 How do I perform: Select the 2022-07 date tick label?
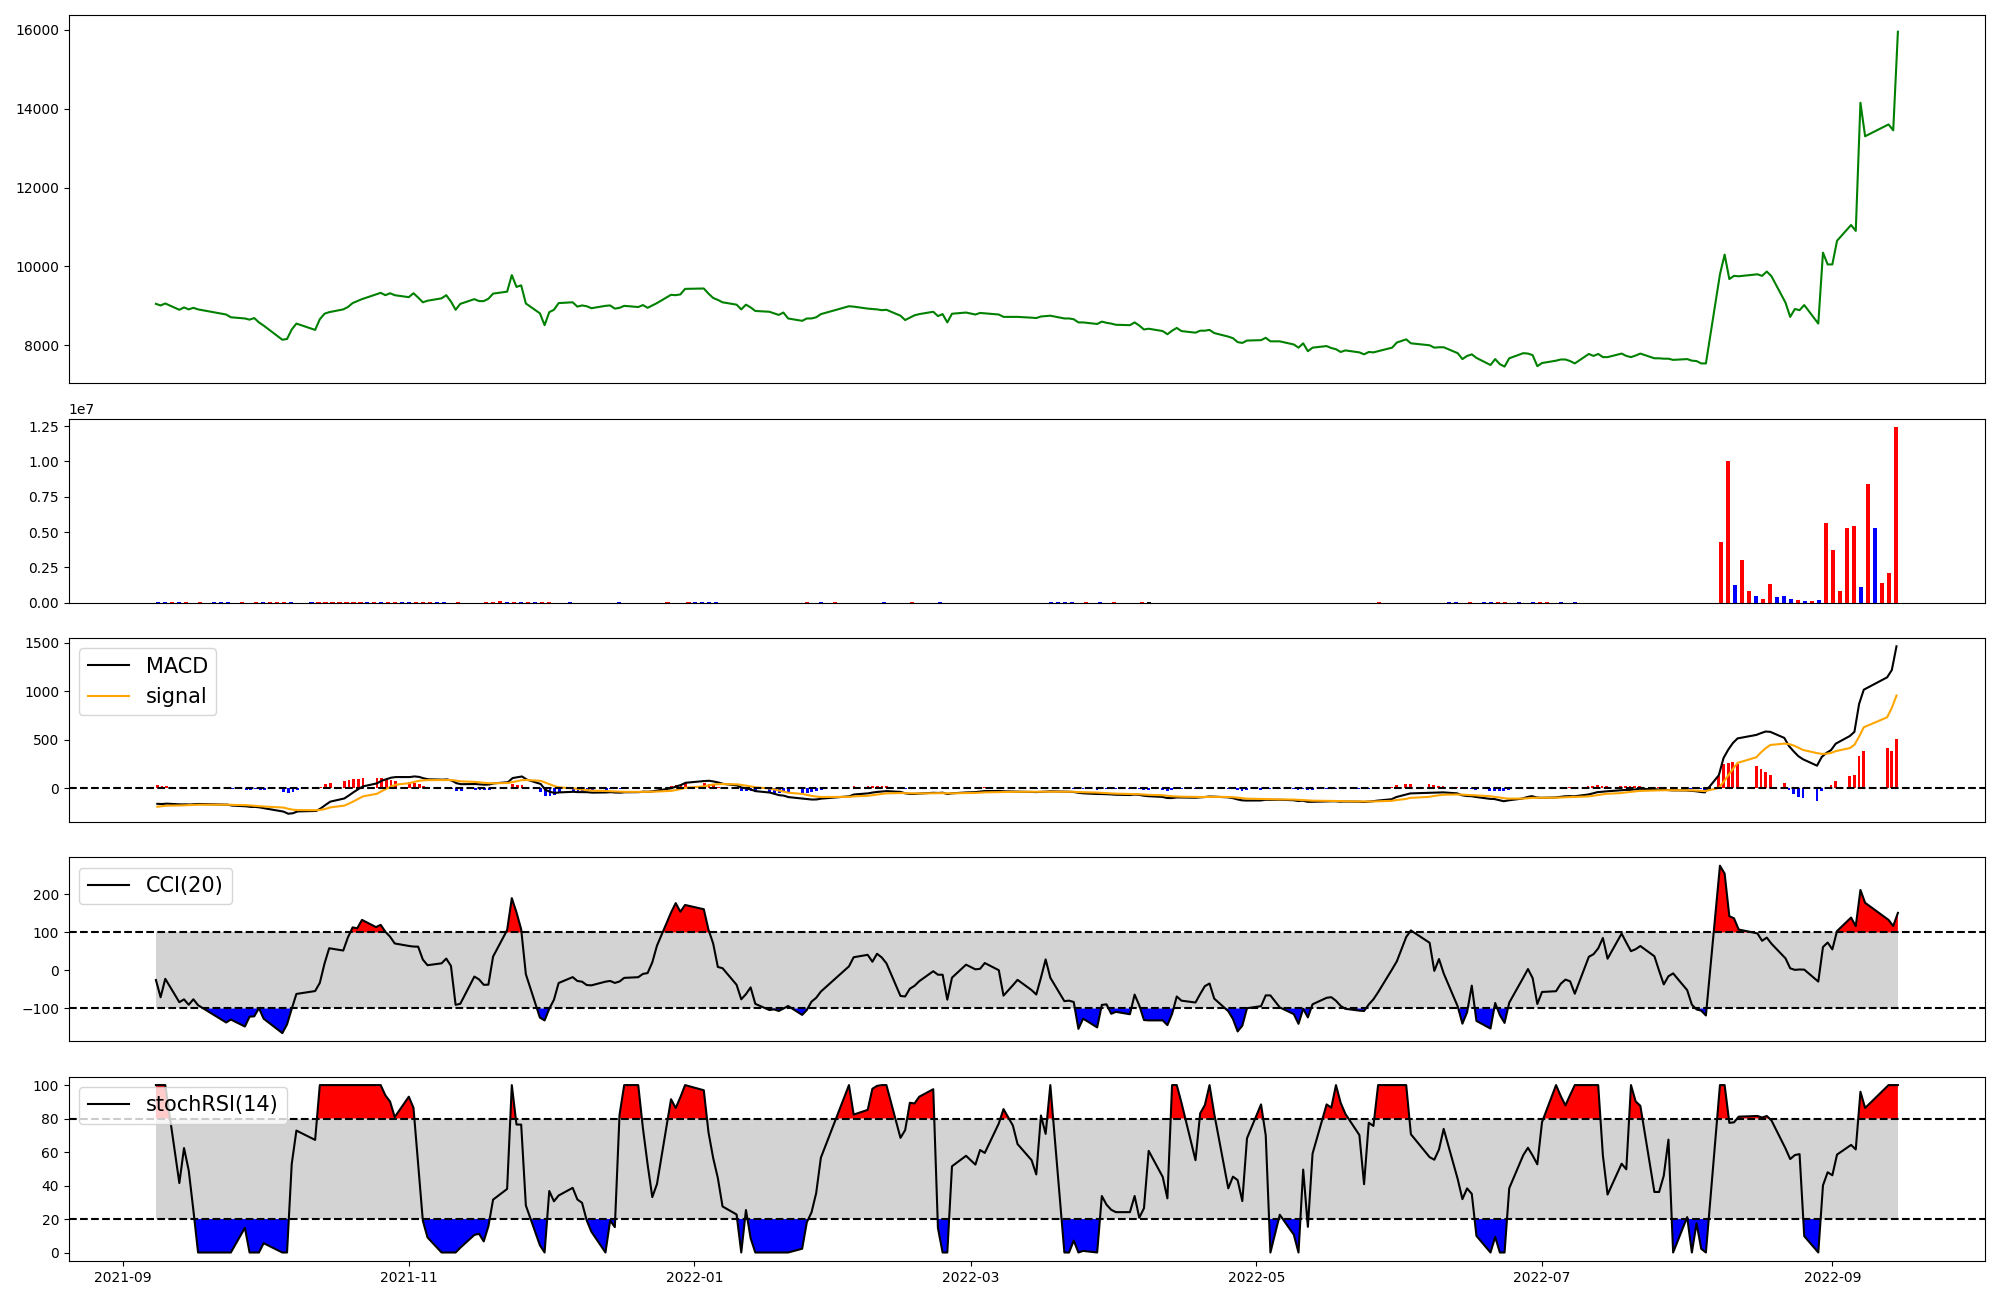[x=1542, y=1277]
